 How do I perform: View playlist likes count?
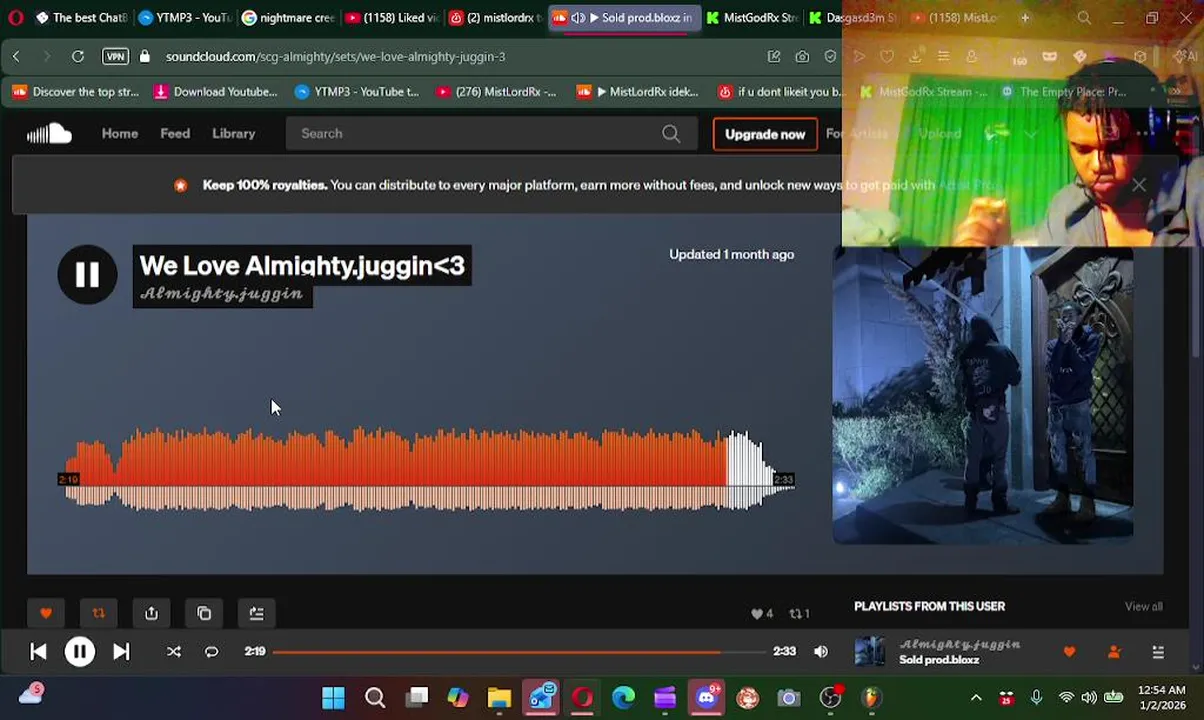pos(762,614)
